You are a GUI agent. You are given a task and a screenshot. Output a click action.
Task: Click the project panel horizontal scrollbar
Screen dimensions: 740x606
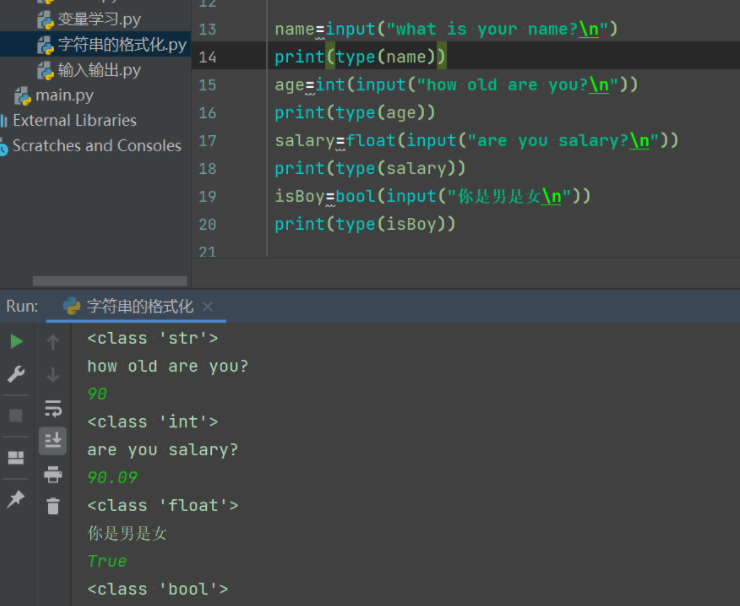coord(110,281)
